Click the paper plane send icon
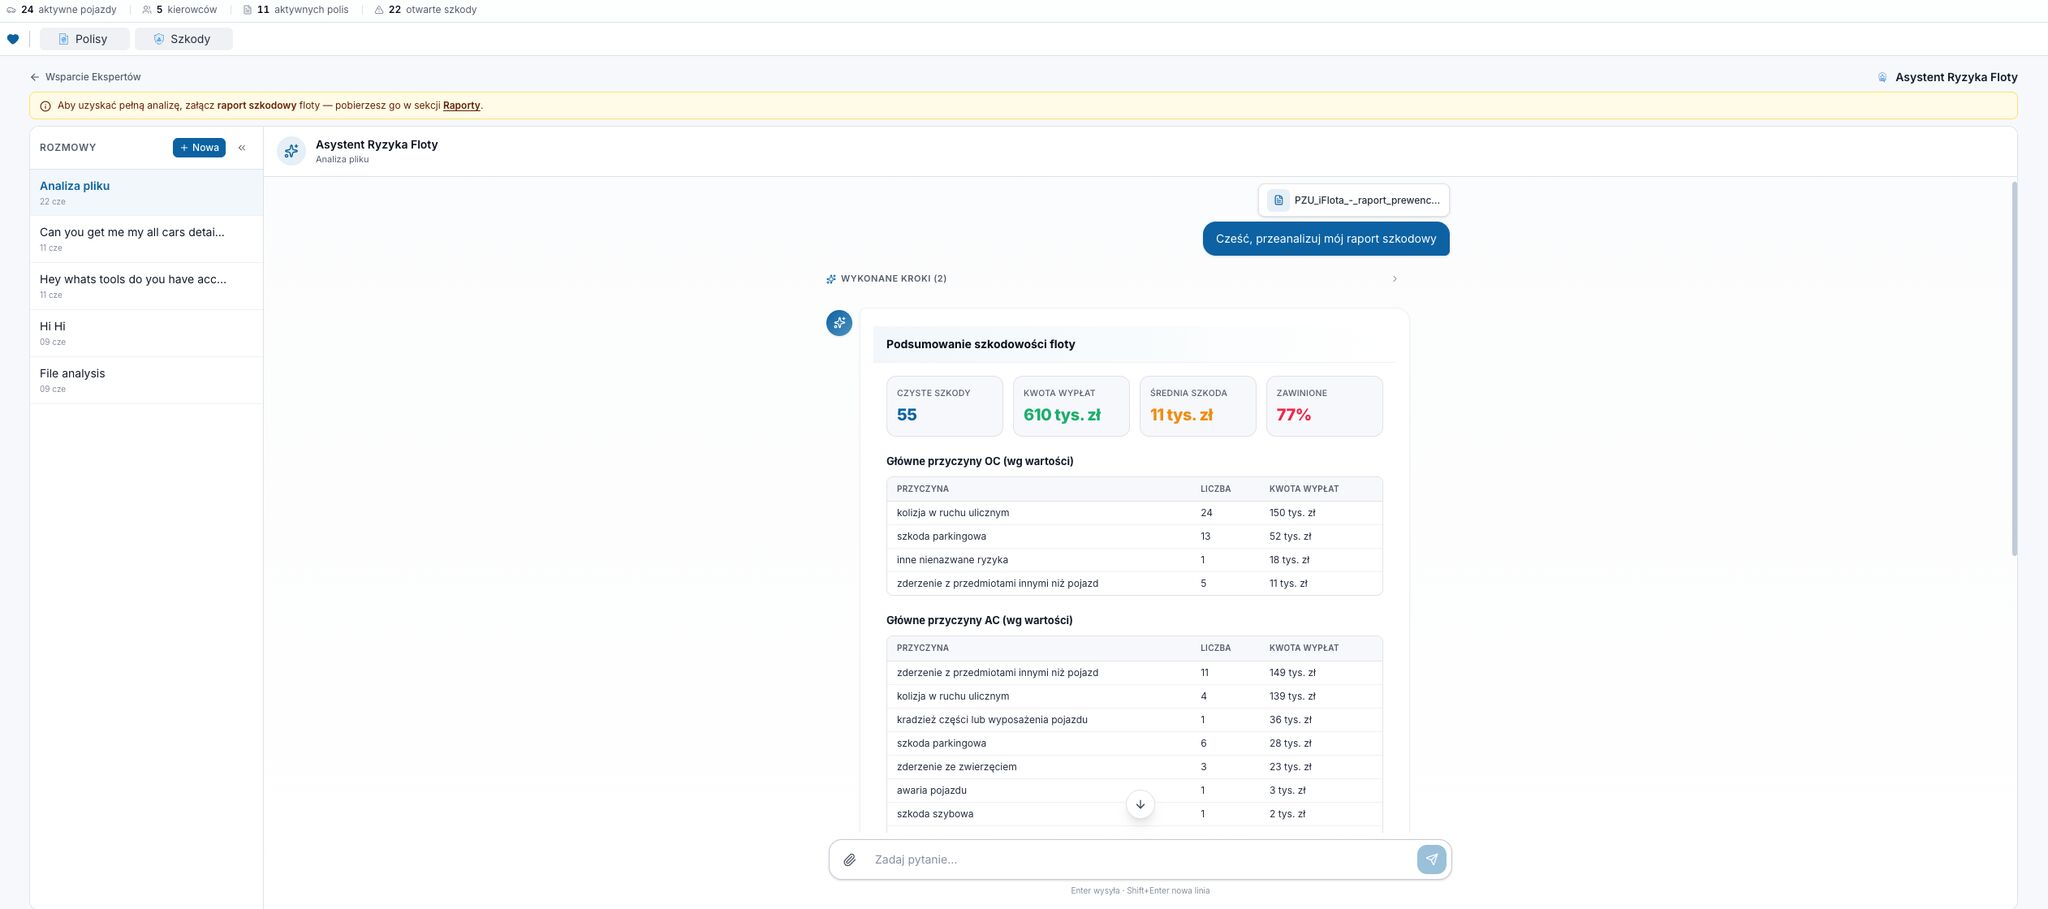Viewport: 2048px width, 909px height. click(x=1431, y=859)
